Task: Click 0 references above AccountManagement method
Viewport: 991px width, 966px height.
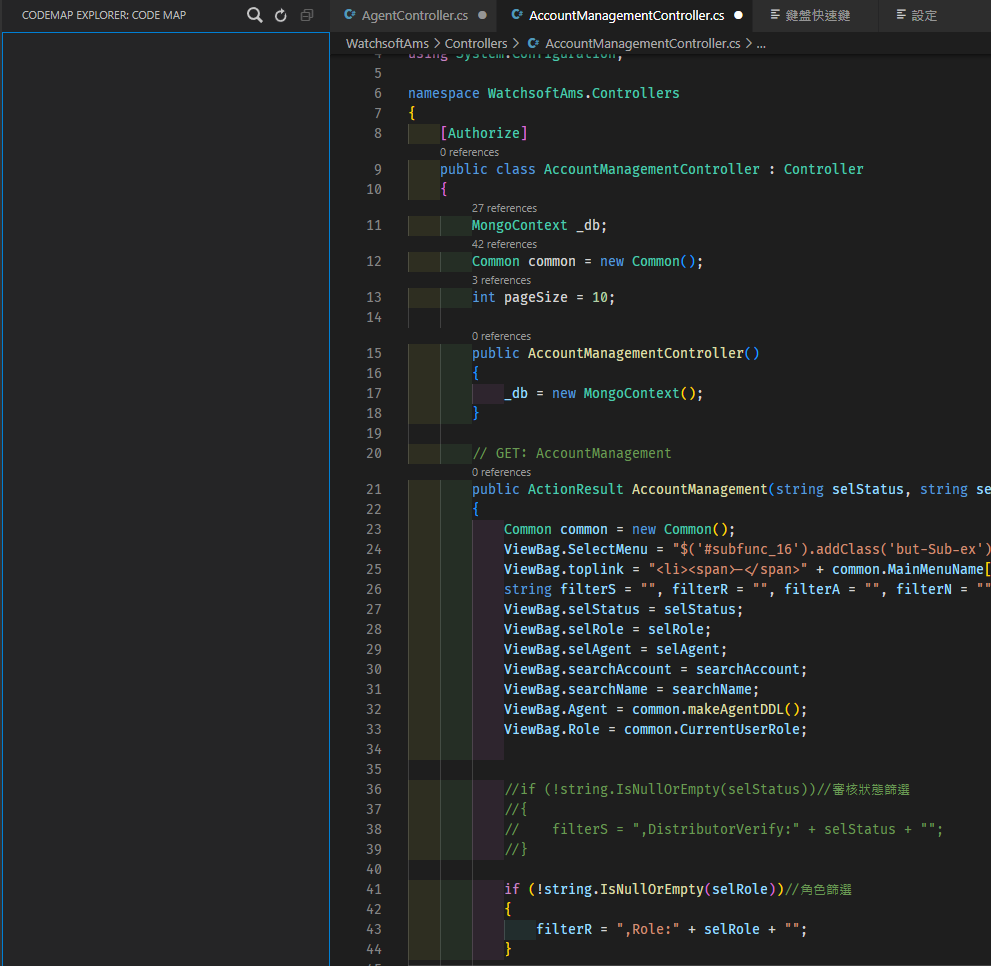Action: (x=501, y=471)
